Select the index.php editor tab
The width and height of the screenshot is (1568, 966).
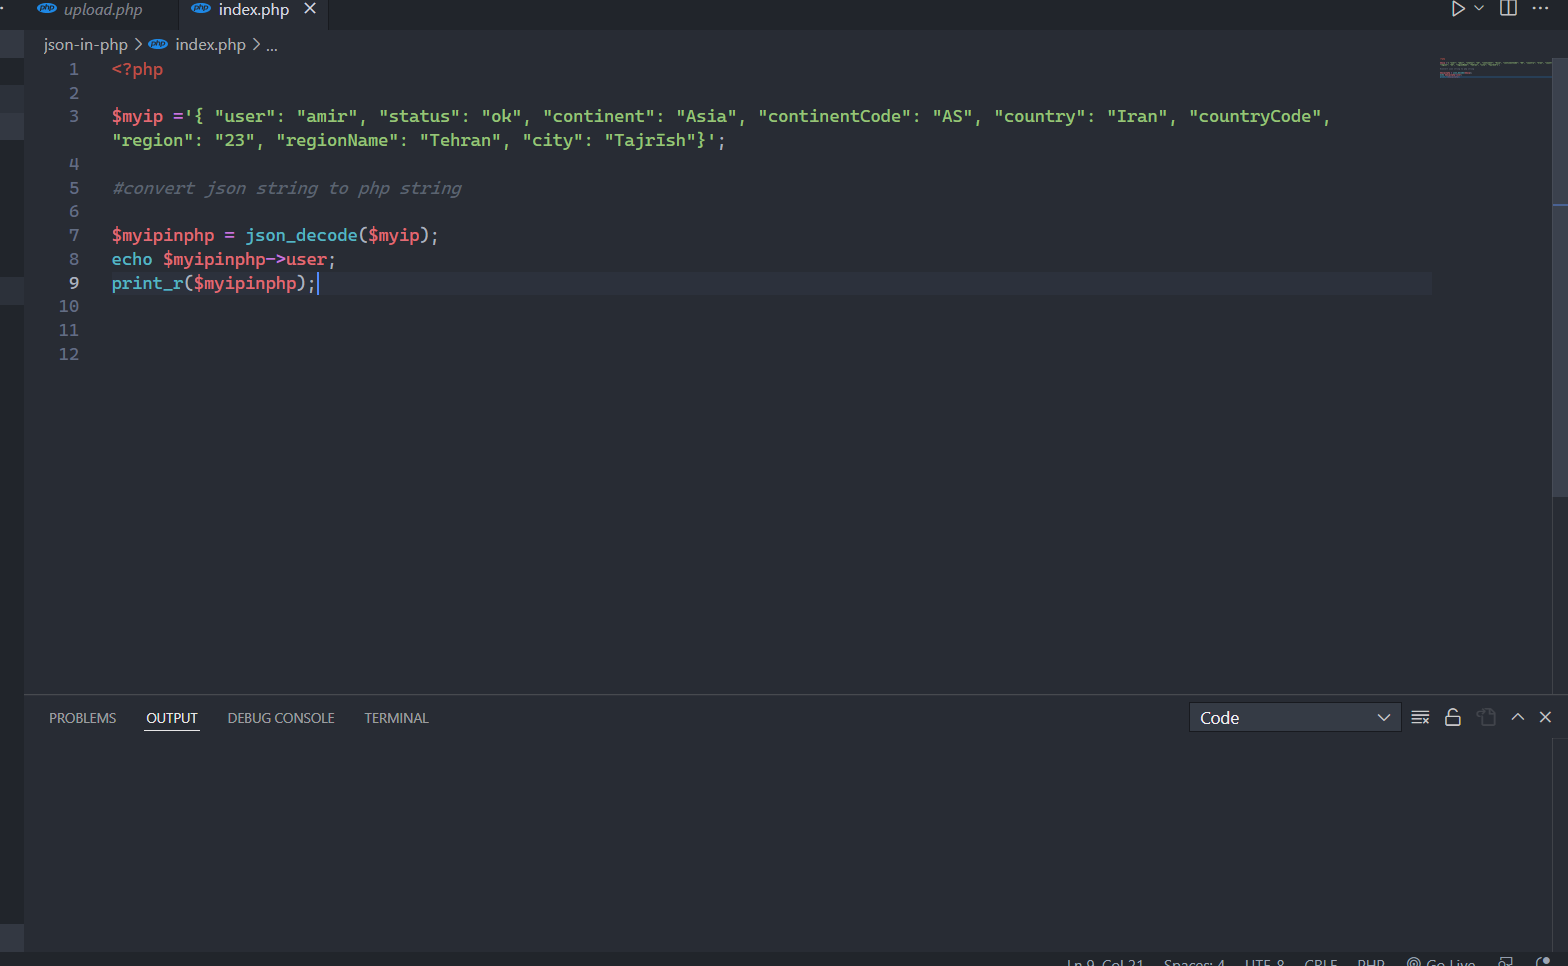(x=253, y=10)
